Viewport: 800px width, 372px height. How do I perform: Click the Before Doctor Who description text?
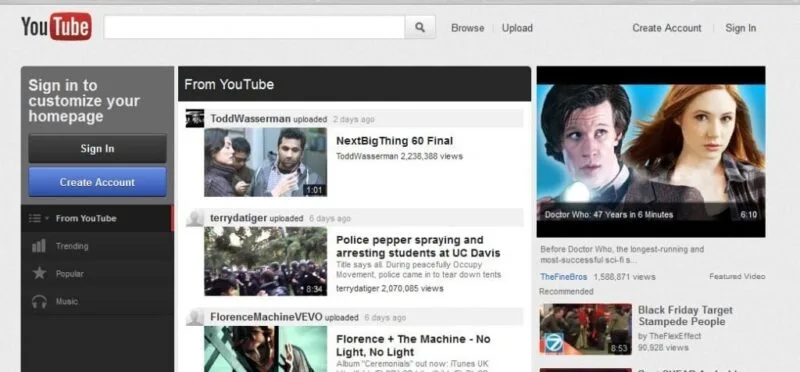(622, 255)
